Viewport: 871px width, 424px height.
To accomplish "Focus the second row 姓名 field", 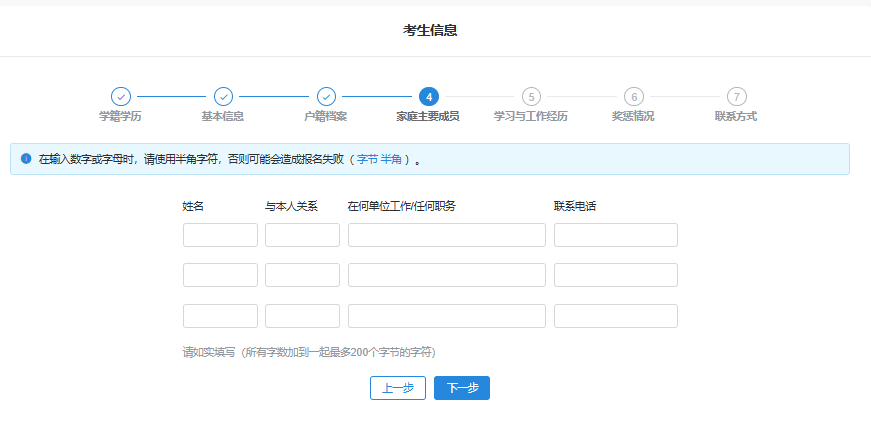I will 221,275.
